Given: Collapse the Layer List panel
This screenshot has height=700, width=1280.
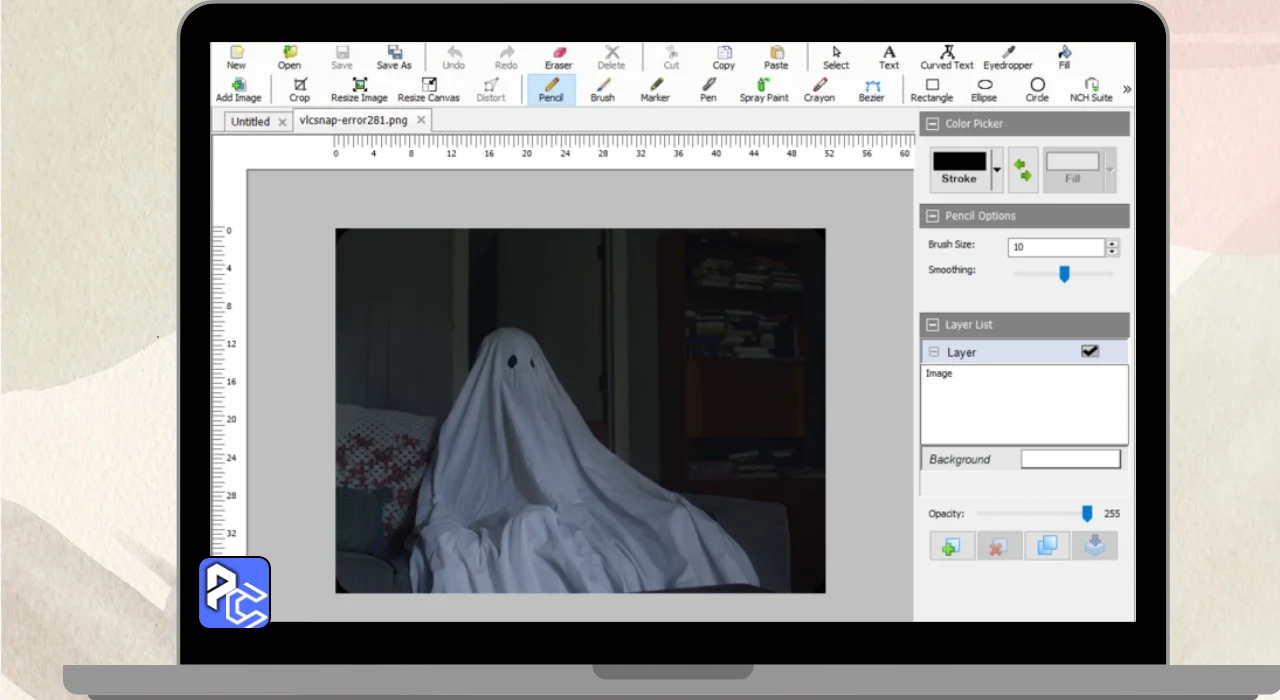Looking at the screenshot, I should click(x=933, y=325).
